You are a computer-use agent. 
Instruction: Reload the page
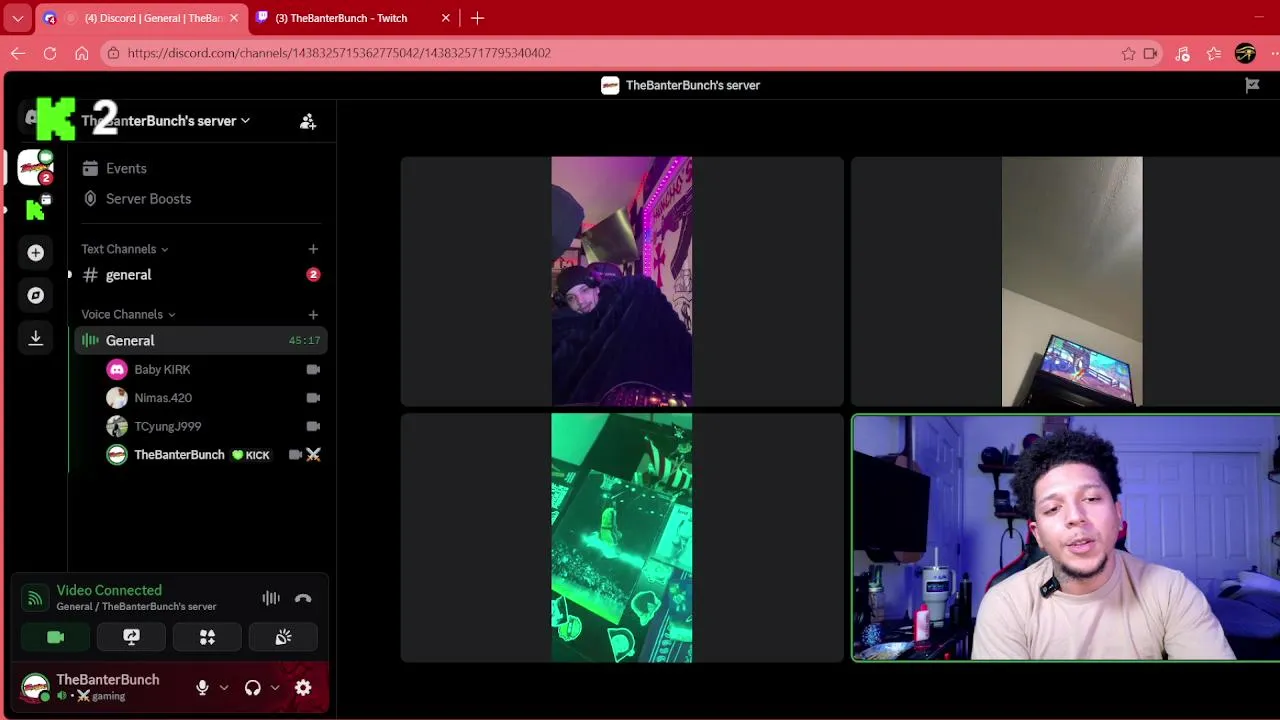50,53
